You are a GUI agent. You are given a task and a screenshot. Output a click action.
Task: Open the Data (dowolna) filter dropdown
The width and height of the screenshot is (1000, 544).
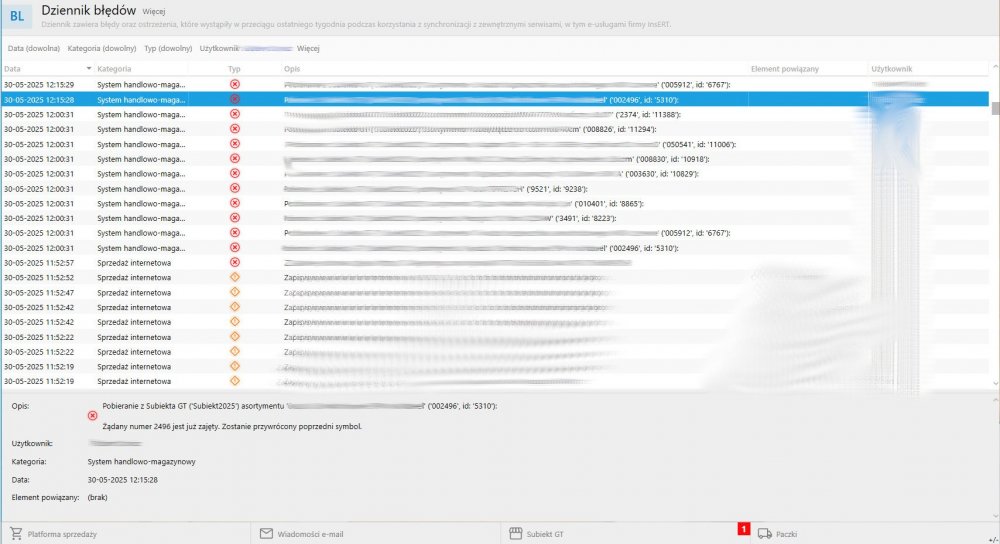pyautogui.click(x=32, y=48)
